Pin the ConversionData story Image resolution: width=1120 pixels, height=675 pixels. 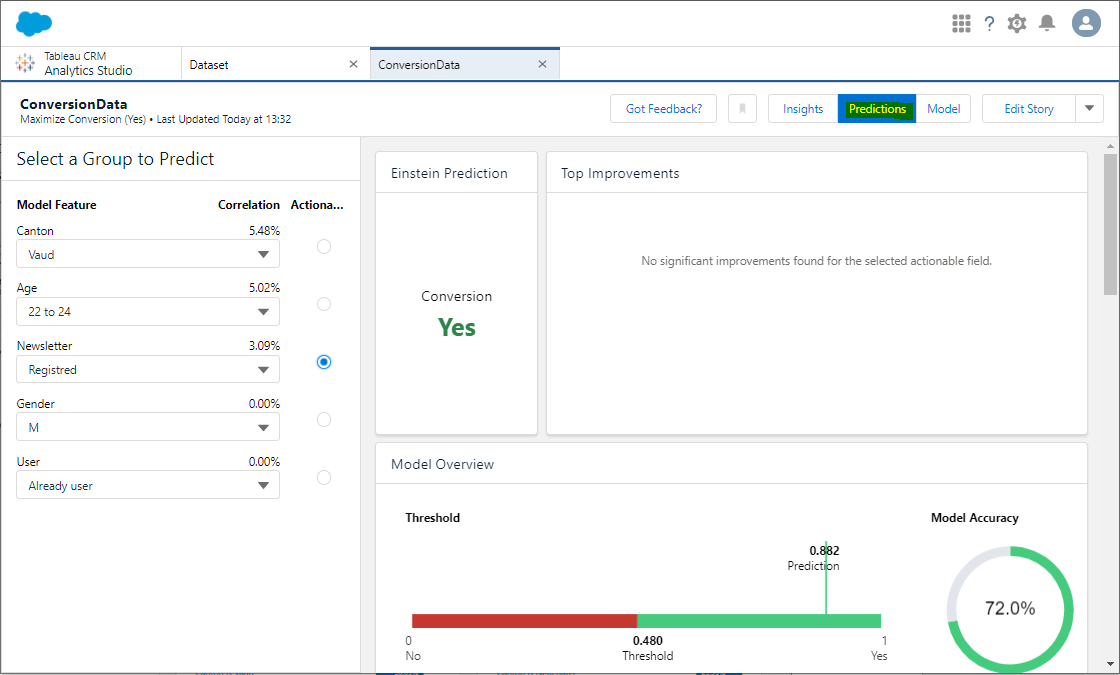(742, 108)
